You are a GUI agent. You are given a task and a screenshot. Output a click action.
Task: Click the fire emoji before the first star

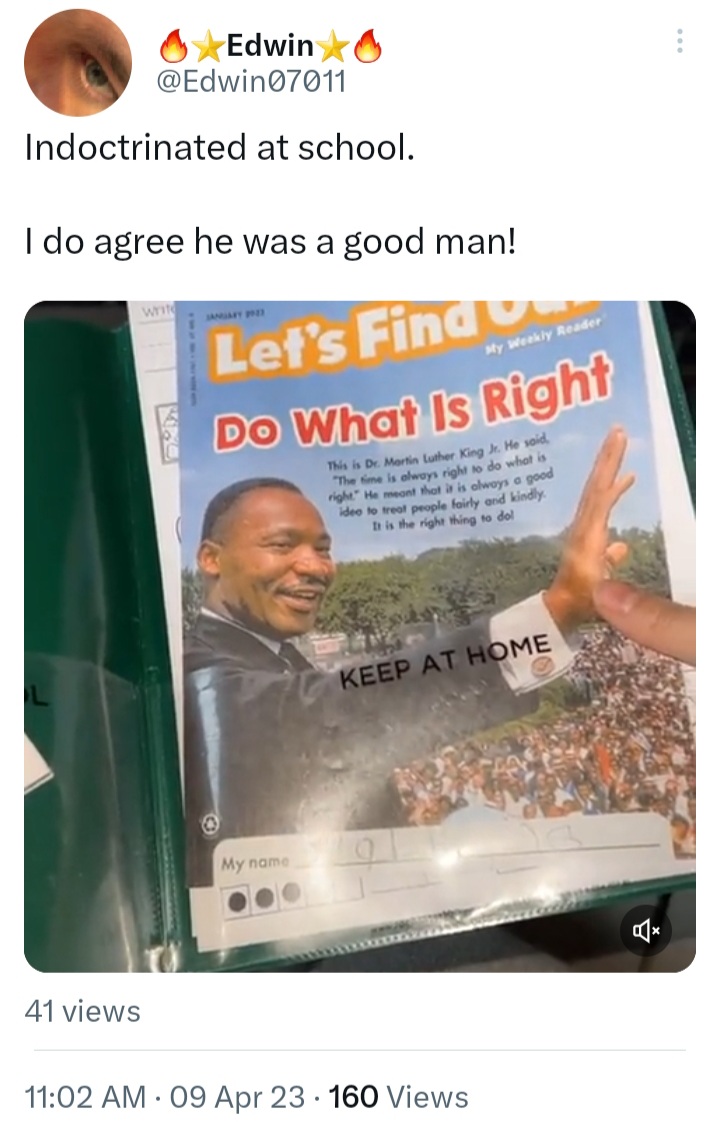tap(174, 46)
